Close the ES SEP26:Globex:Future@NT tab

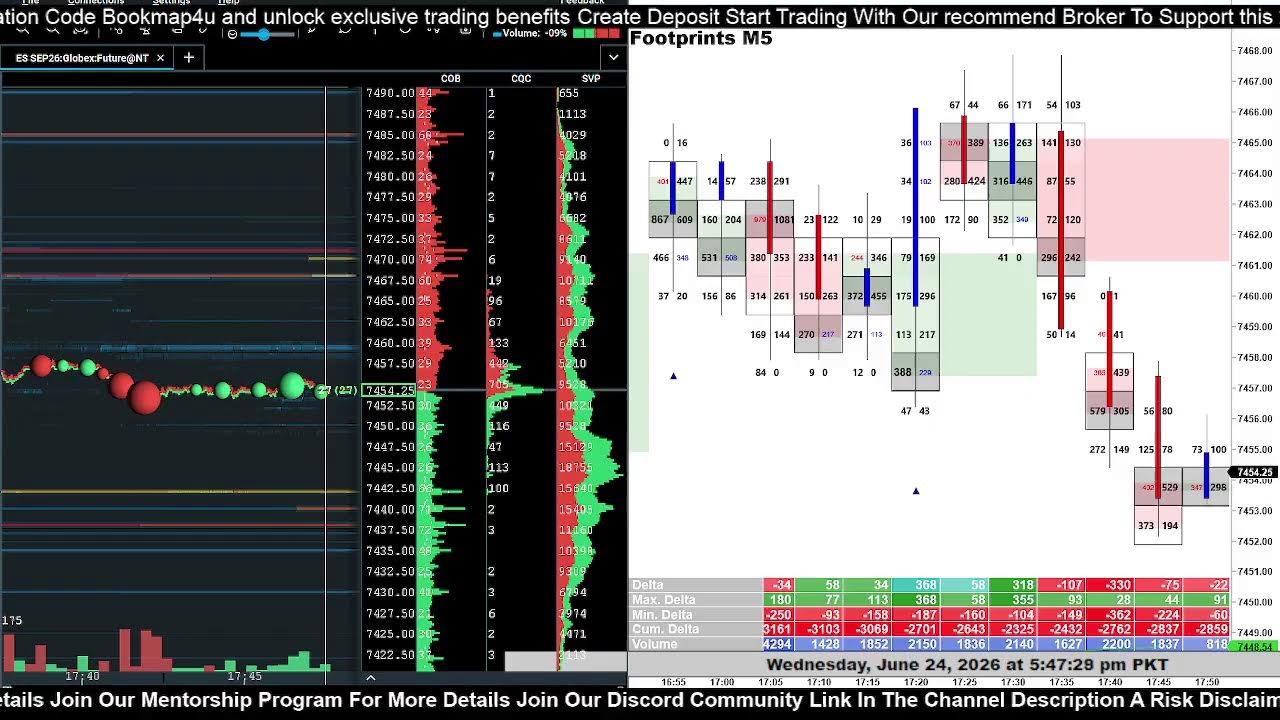coord(160,58)
